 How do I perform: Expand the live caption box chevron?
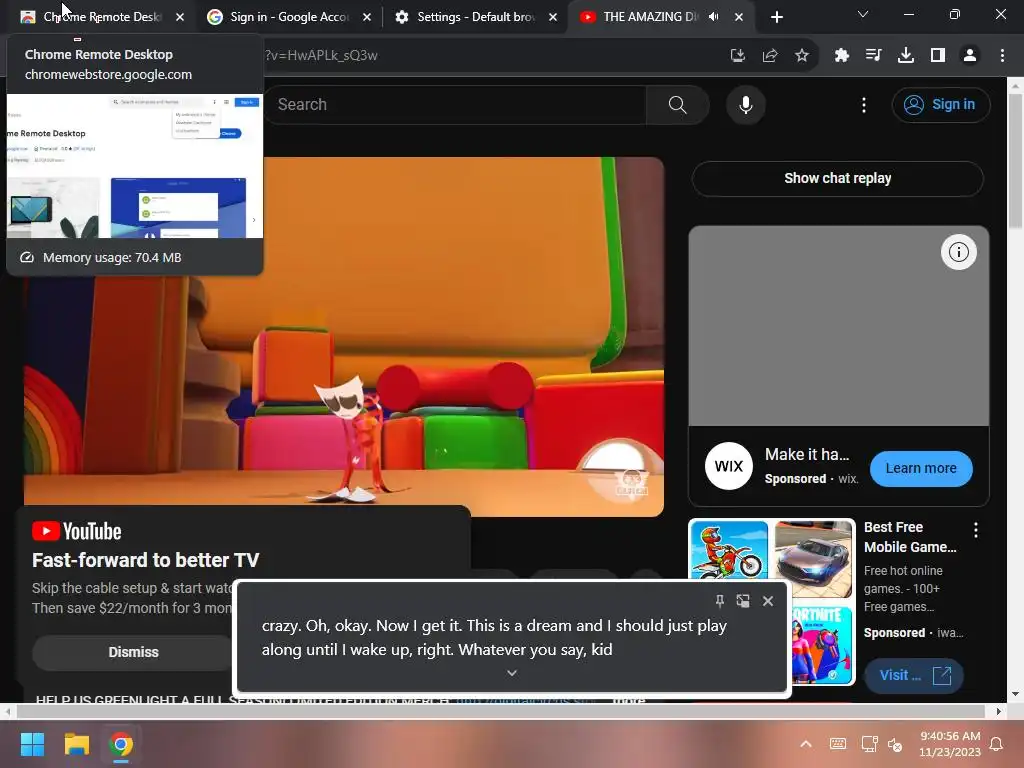click(x=512, y=673)
